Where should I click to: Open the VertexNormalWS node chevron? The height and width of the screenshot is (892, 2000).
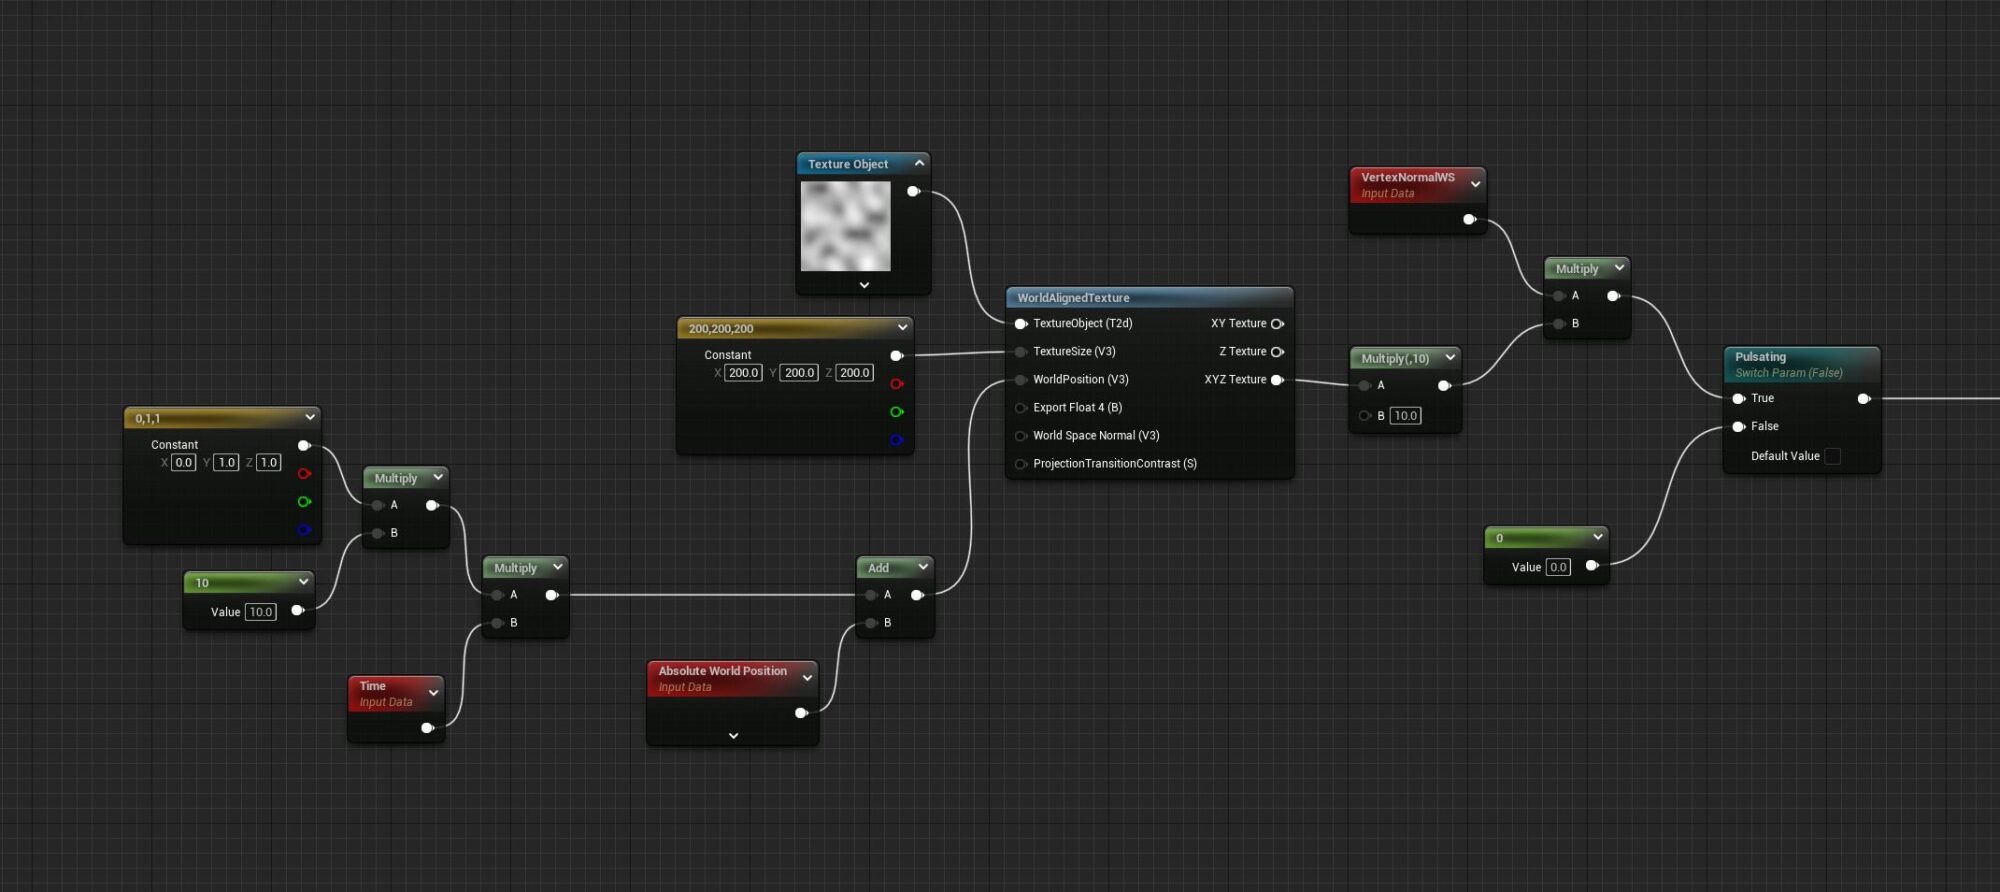[x=1475, y=184]
